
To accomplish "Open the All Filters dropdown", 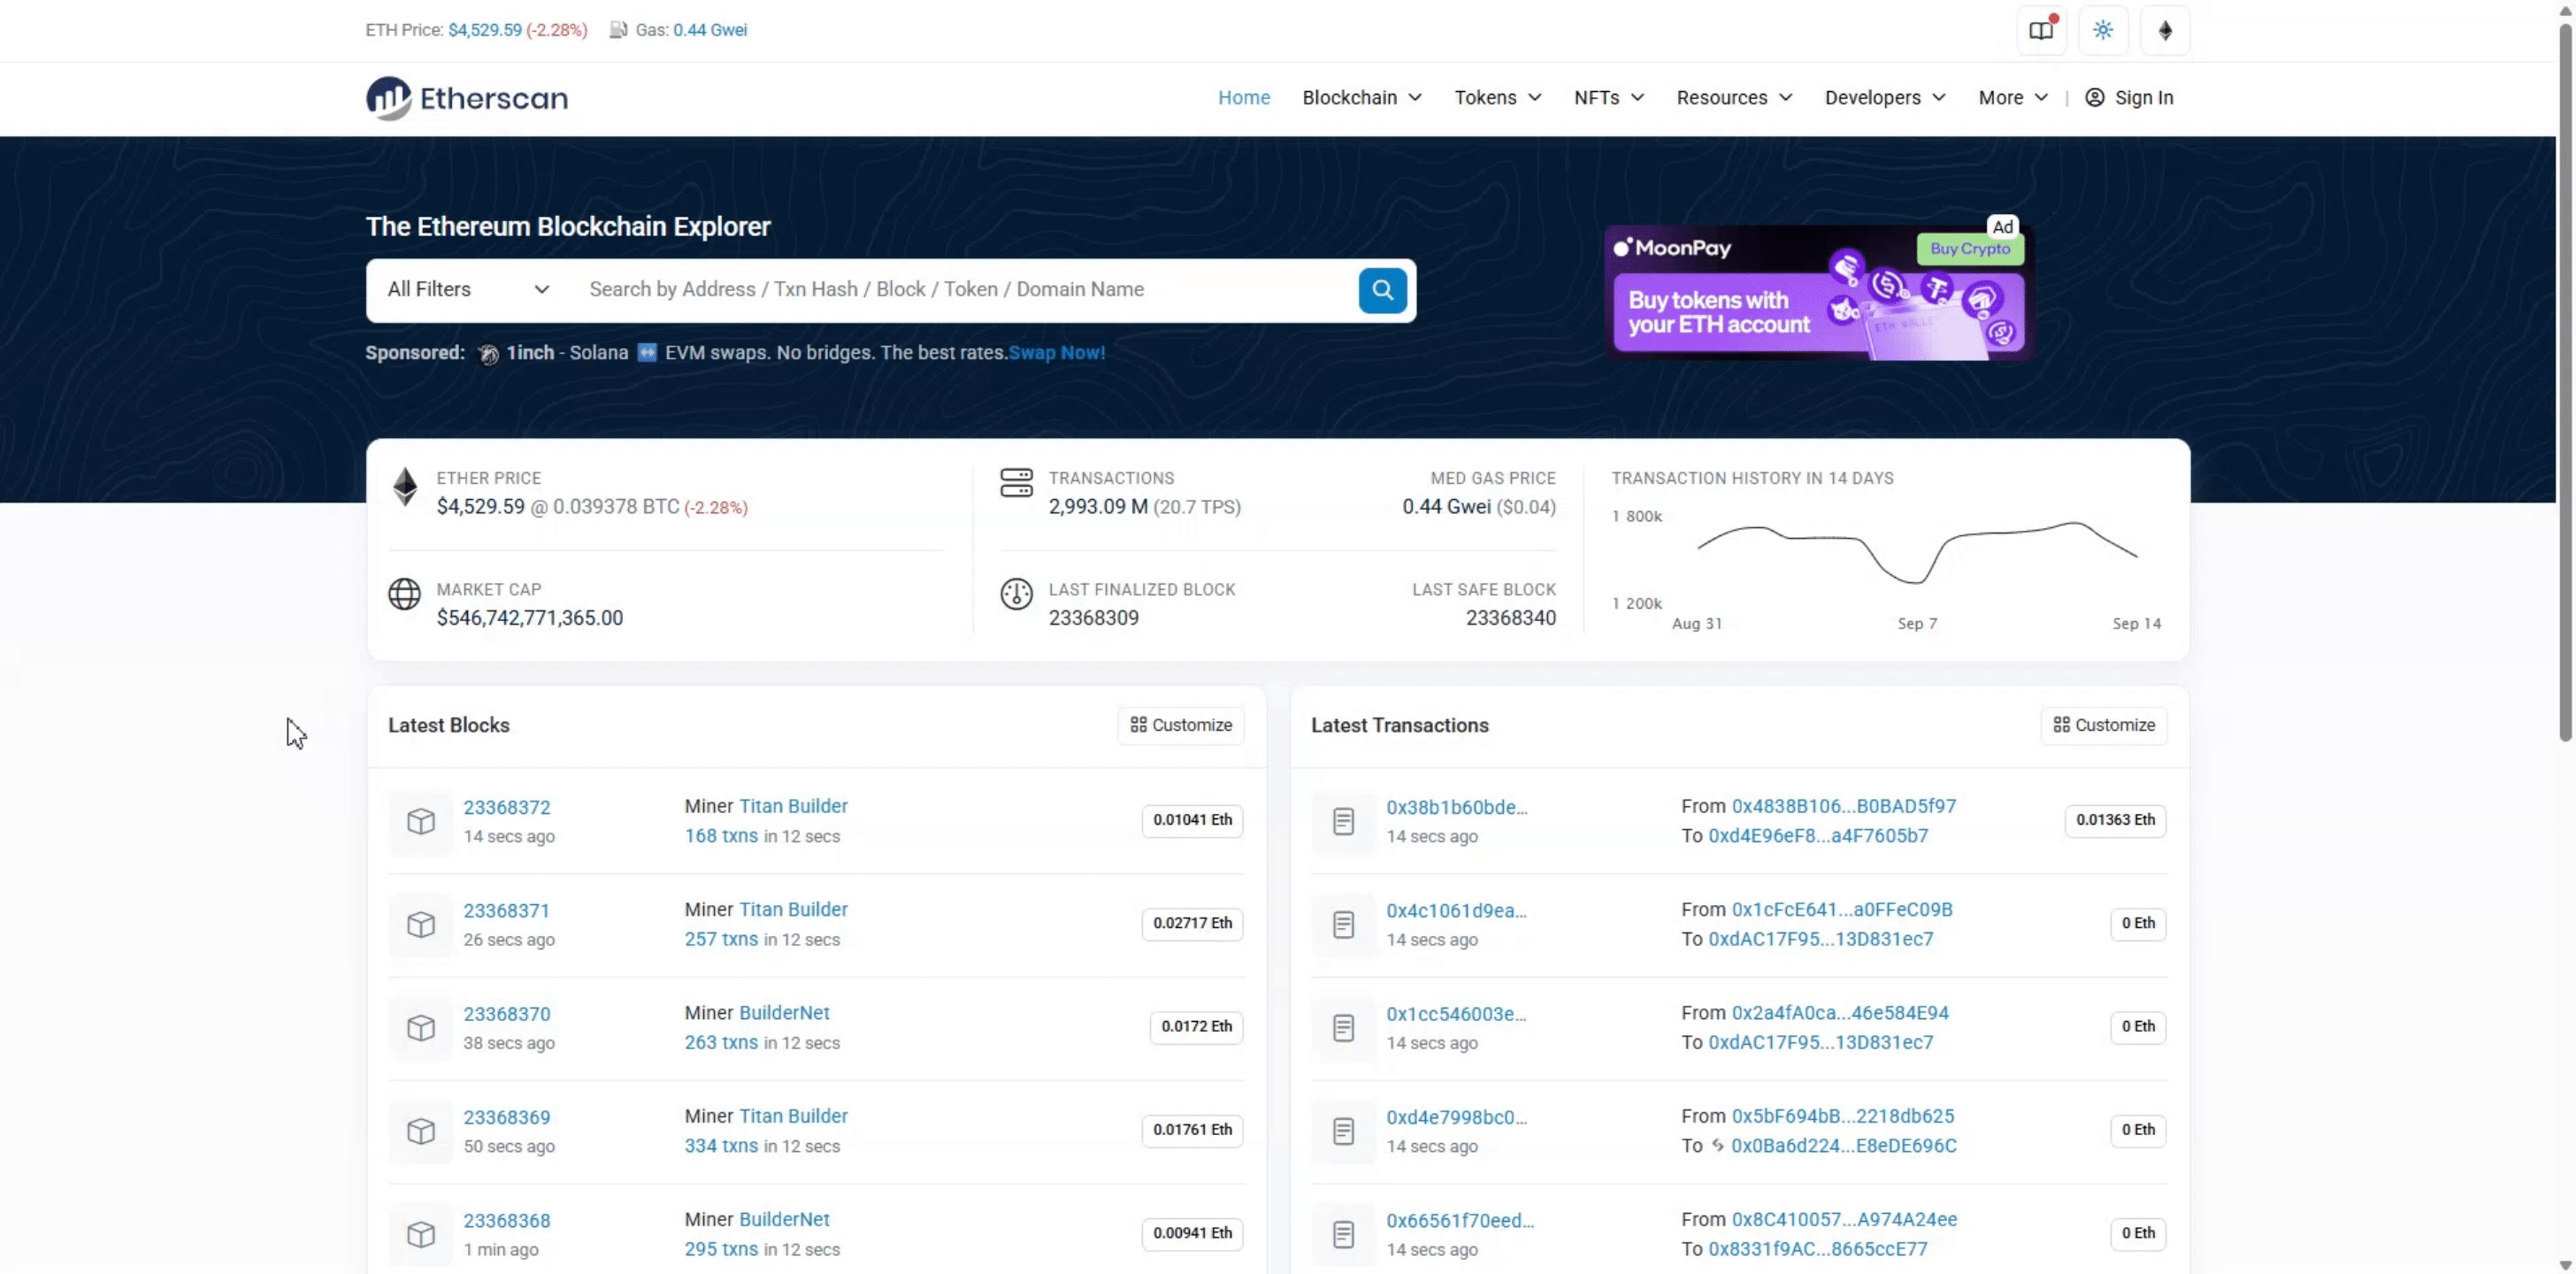I will [x=468, y=290].
